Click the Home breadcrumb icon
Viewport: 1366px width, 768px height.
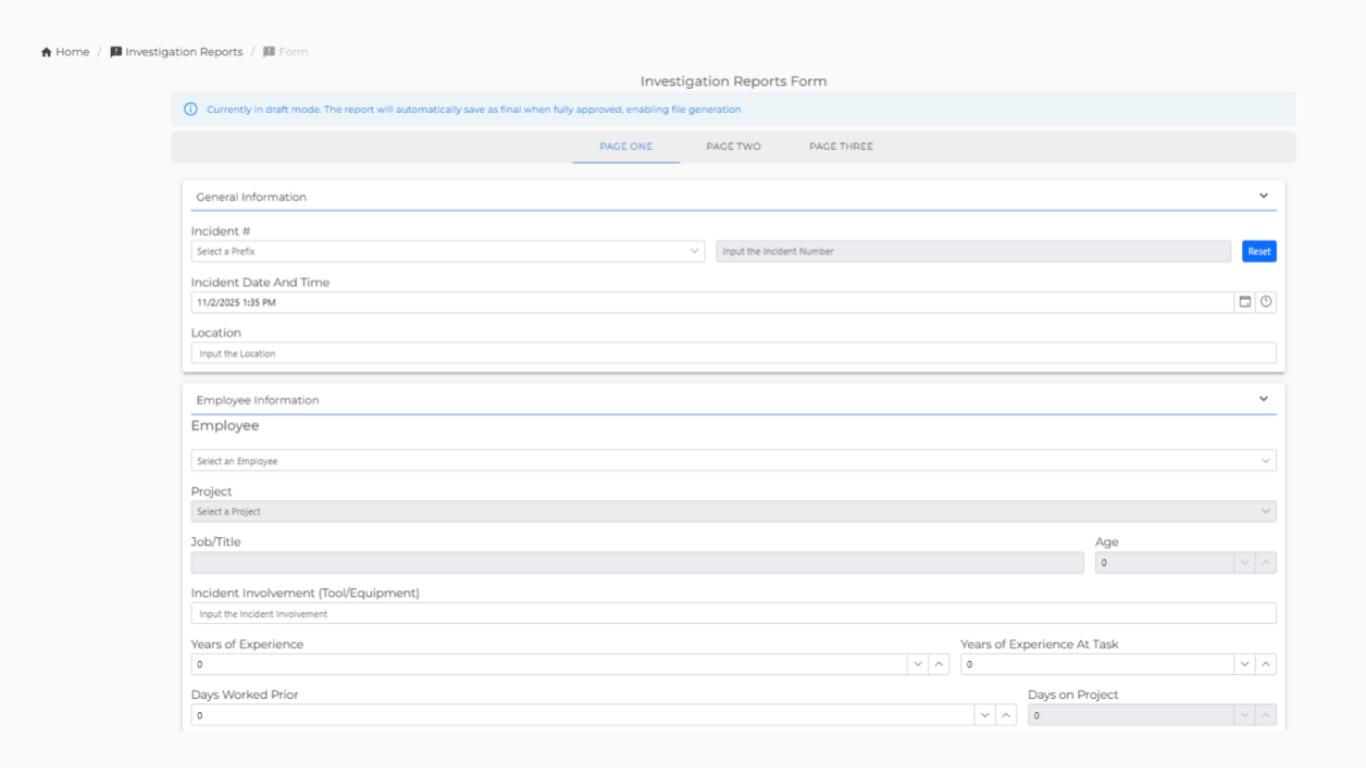[x=46, y=52]
